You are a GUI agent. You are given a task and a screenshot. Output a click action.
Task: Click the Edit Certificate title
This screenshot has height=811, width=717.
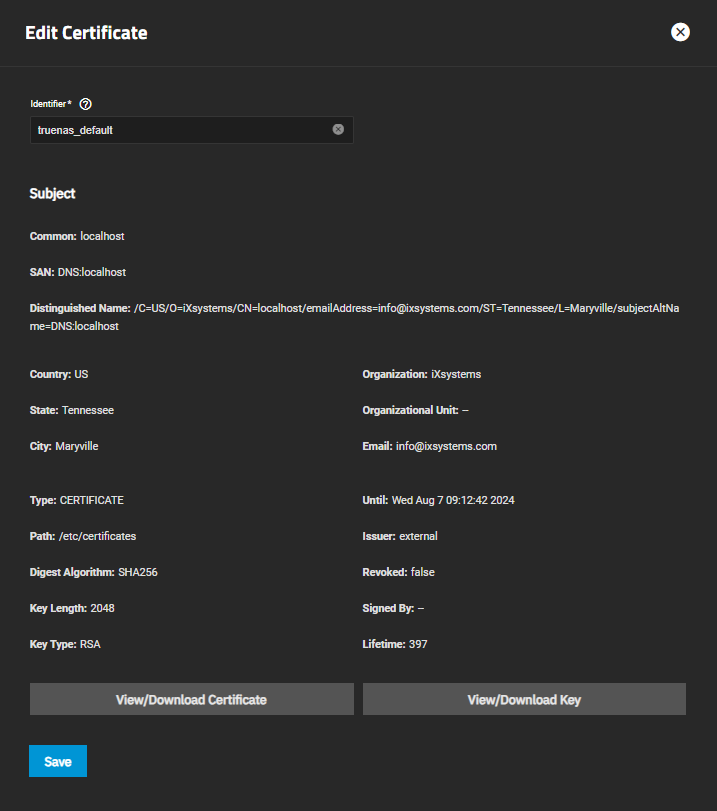coord(86,33)
